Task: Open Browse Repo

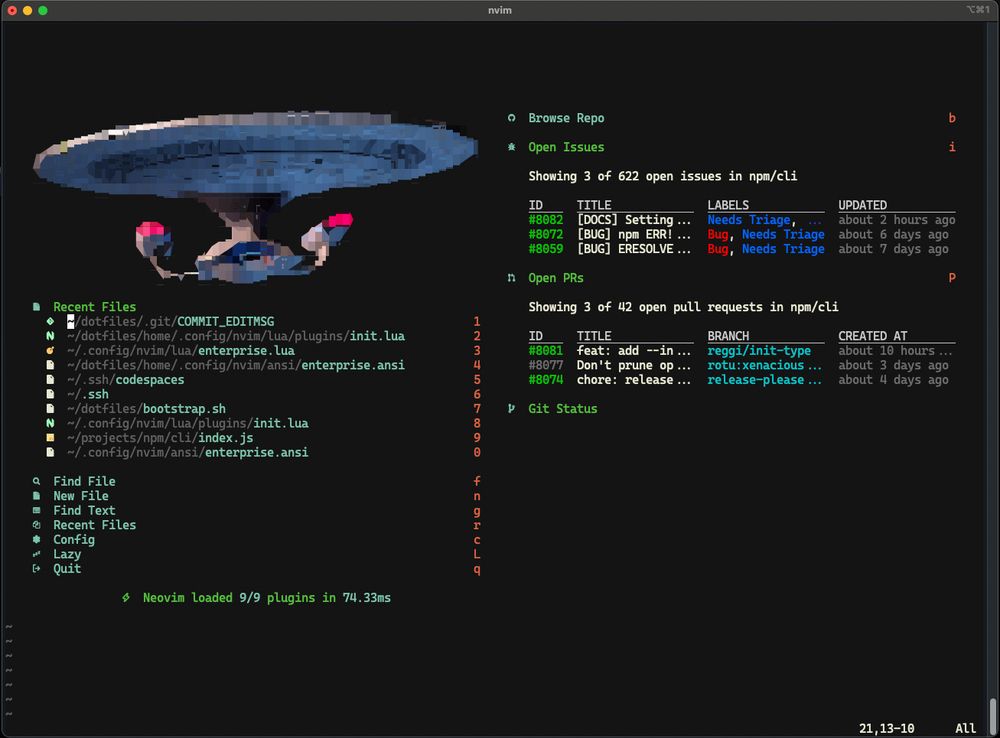Action: [566, 118]
